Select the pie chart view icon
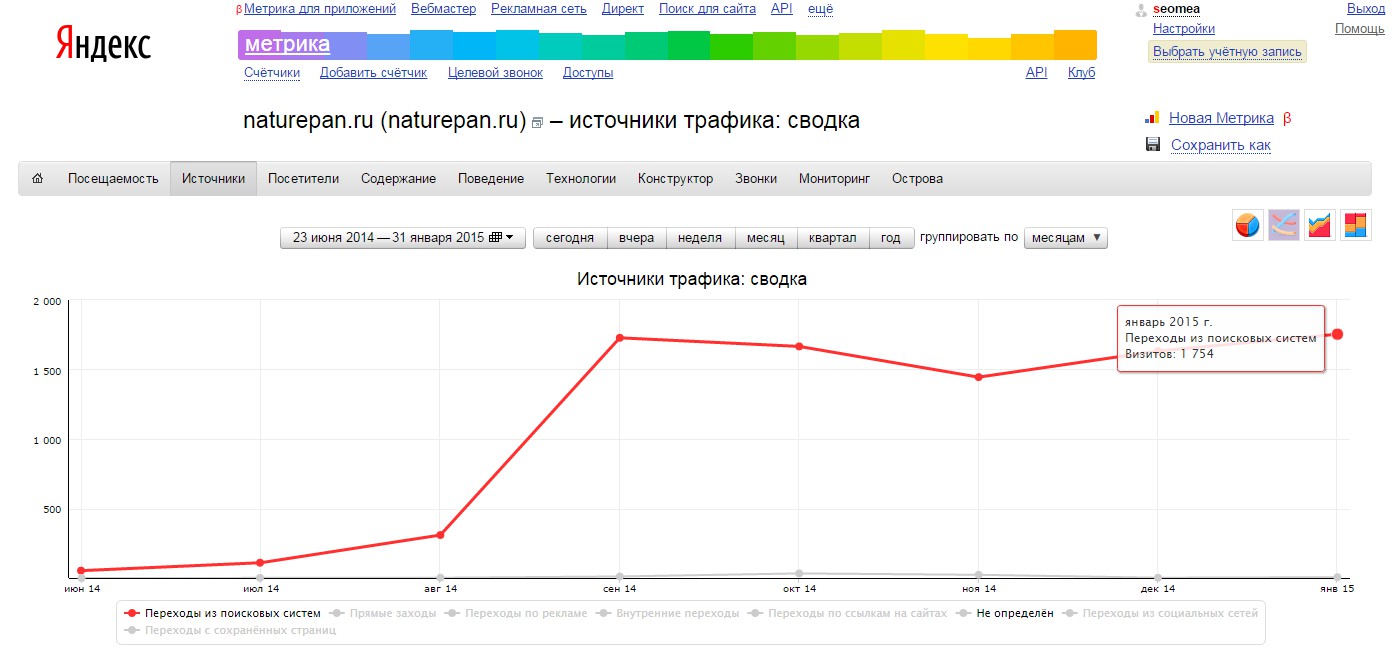The height and width of the screenshot is (657, 1395). pos(1247,225)
